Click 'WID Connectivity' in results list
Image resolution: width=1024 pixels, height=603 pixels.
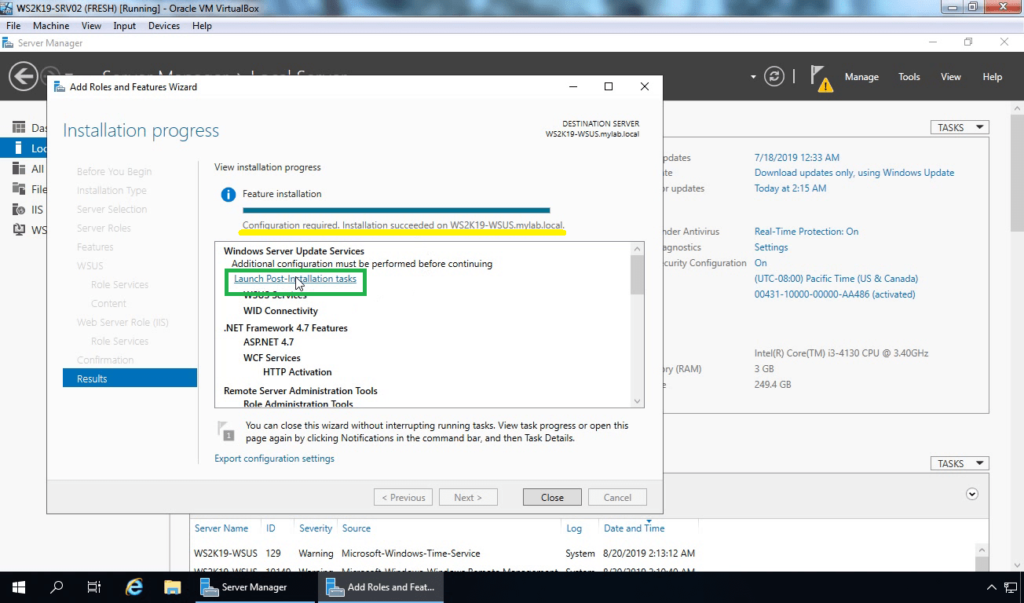[x=280, y=311]
